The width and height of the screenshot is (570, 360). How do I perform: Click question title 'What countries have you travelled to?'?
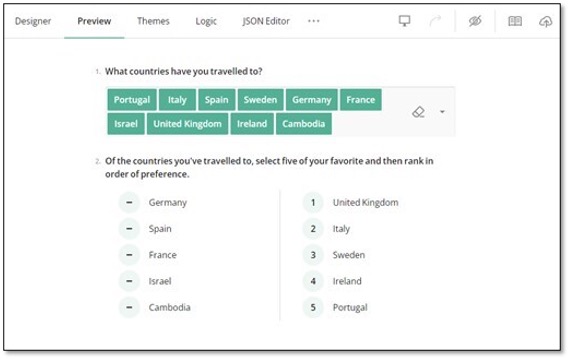pos(184,71)
